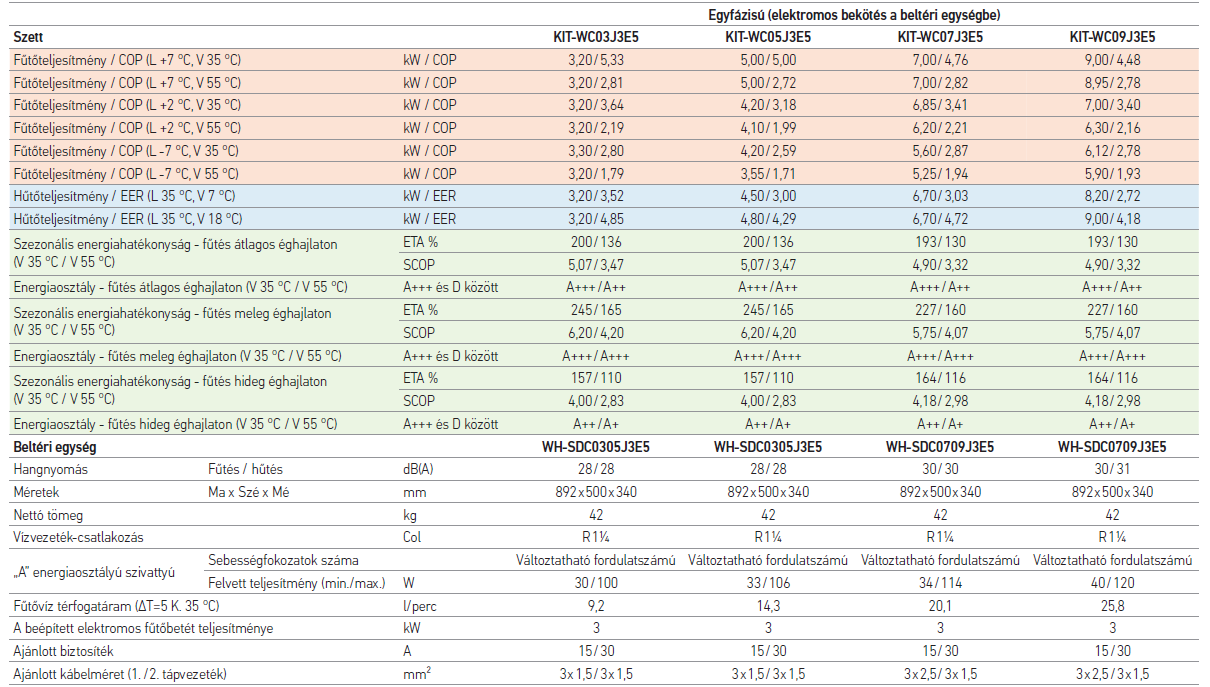Image resolution: width=1210 pixels, height=687 pixels.
Task: Select the pump power value 34/114
Action: point(940,583)
